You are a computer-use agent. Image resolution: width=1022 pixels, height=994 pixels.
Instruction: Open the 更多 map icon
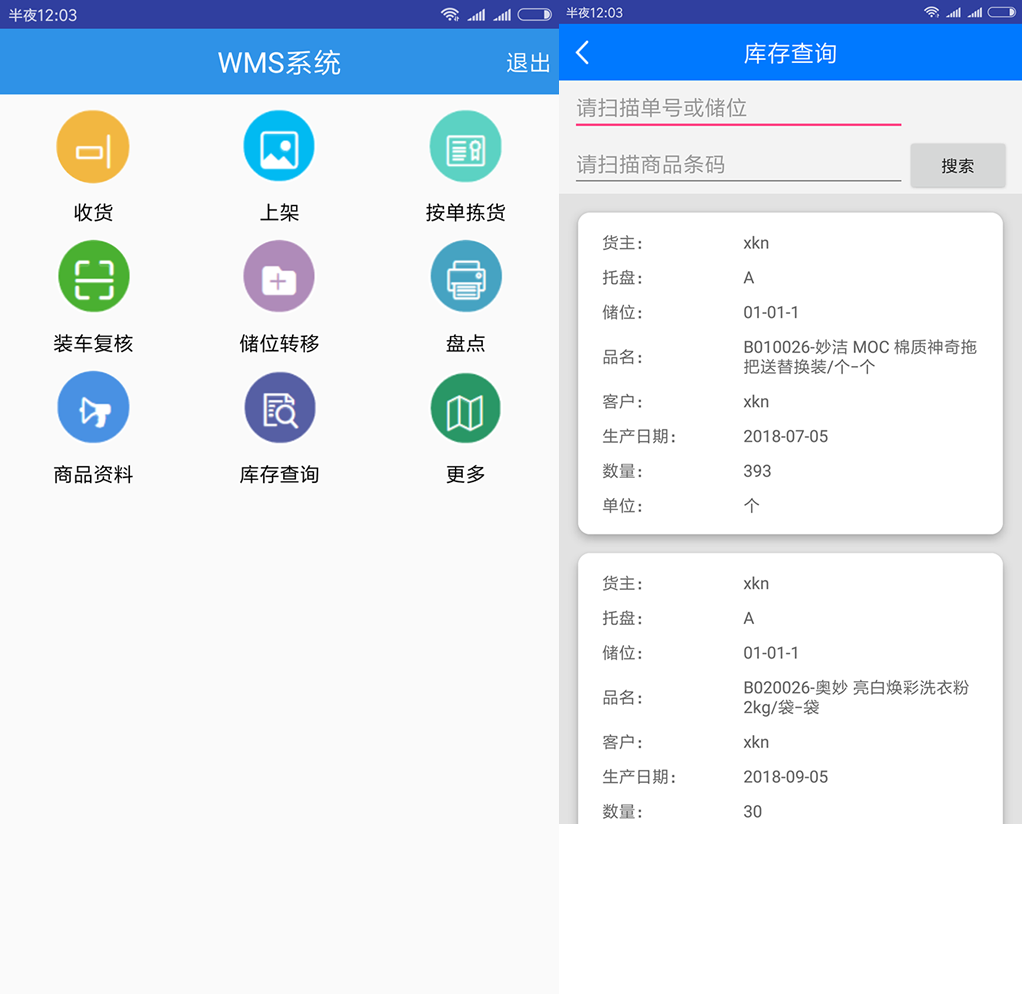point(465,408)
